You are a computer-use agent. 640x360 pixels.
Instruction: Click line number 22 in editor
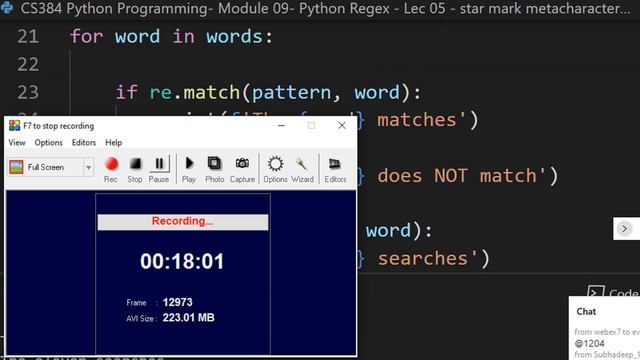[x=28, y=64]
